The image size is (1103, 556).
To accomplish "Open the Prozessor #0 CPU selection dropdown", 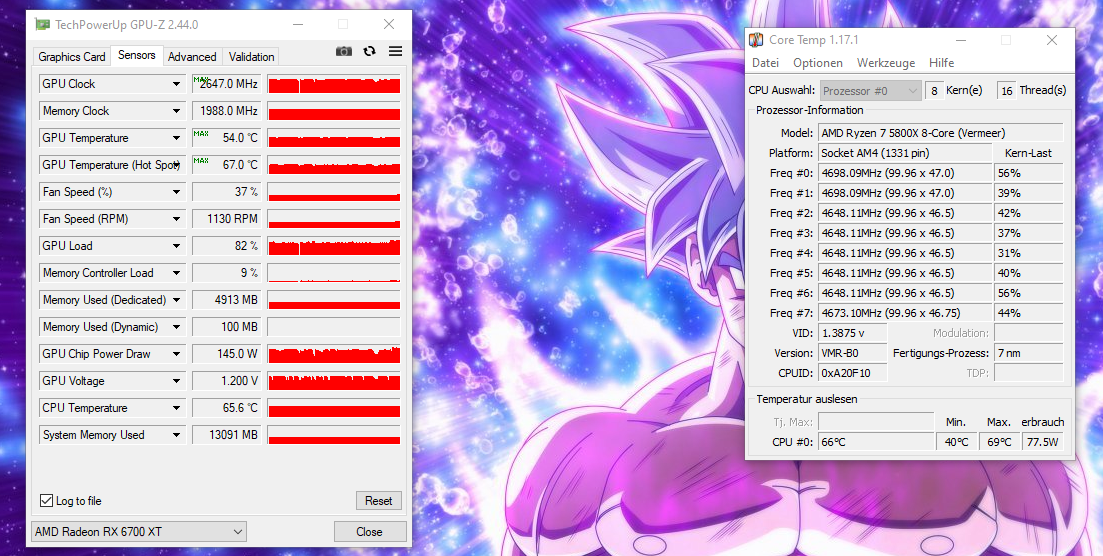I will click(x=871, y=91).
